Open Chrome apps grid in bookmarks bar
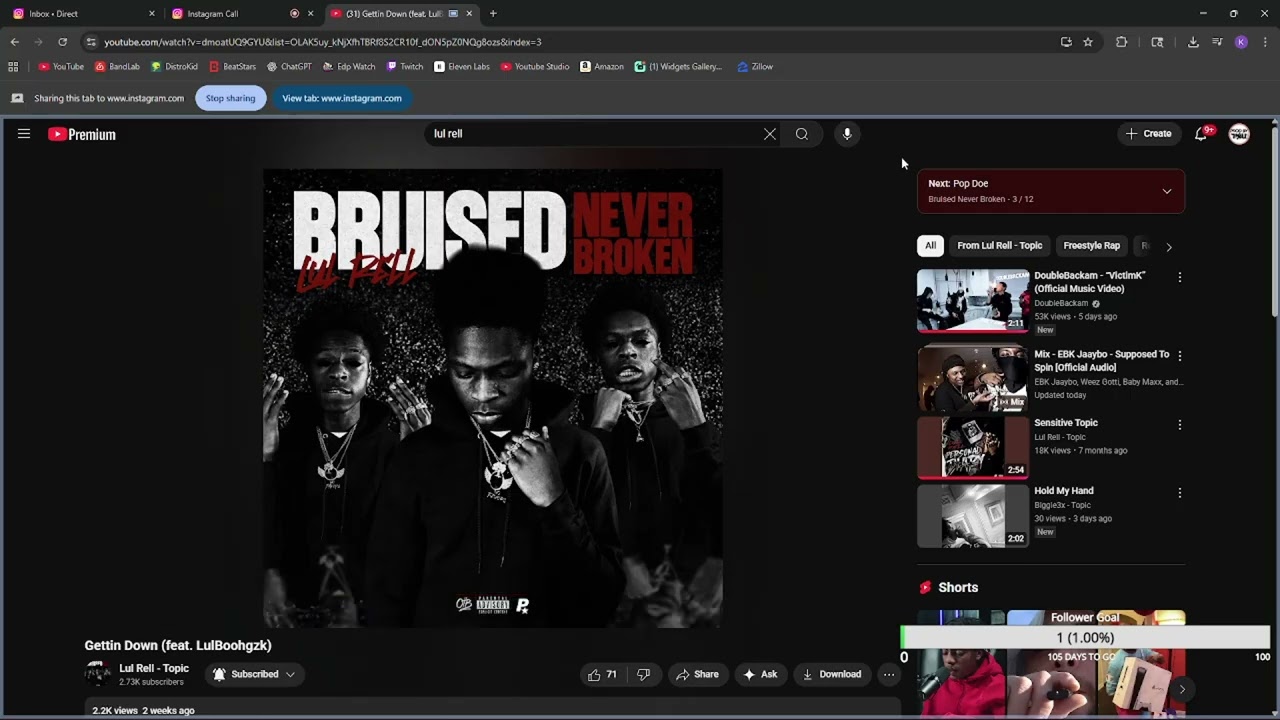The height and width of the screenshot is (720, 1280). pyautogui.click(x=13, y=67)
